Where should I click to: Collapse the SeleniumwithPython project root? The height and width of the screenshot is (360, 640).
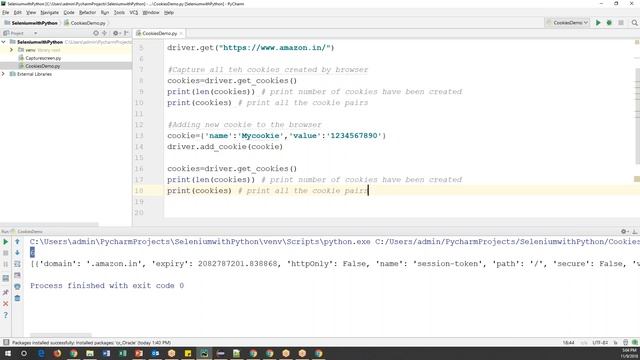[4, 42]
